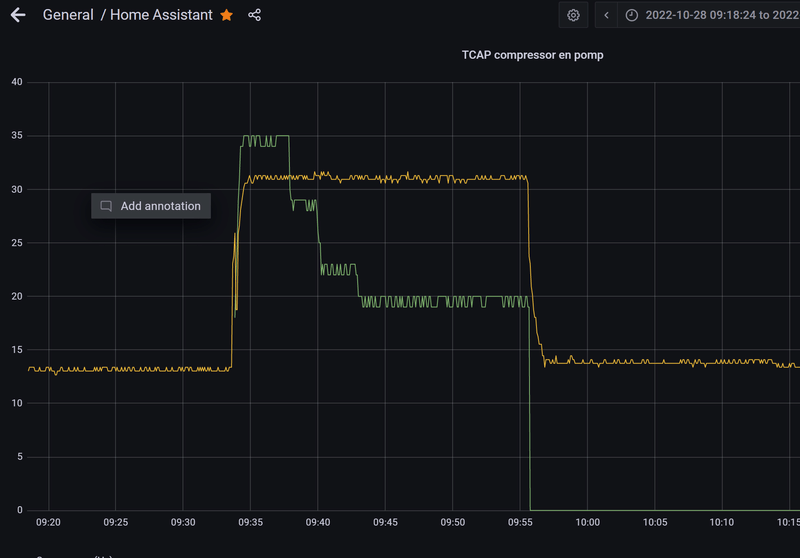Go back using the left arrow icon
The height and width of the screenshot is (558, 800).
pyautogui.click(x=18, y=15)
